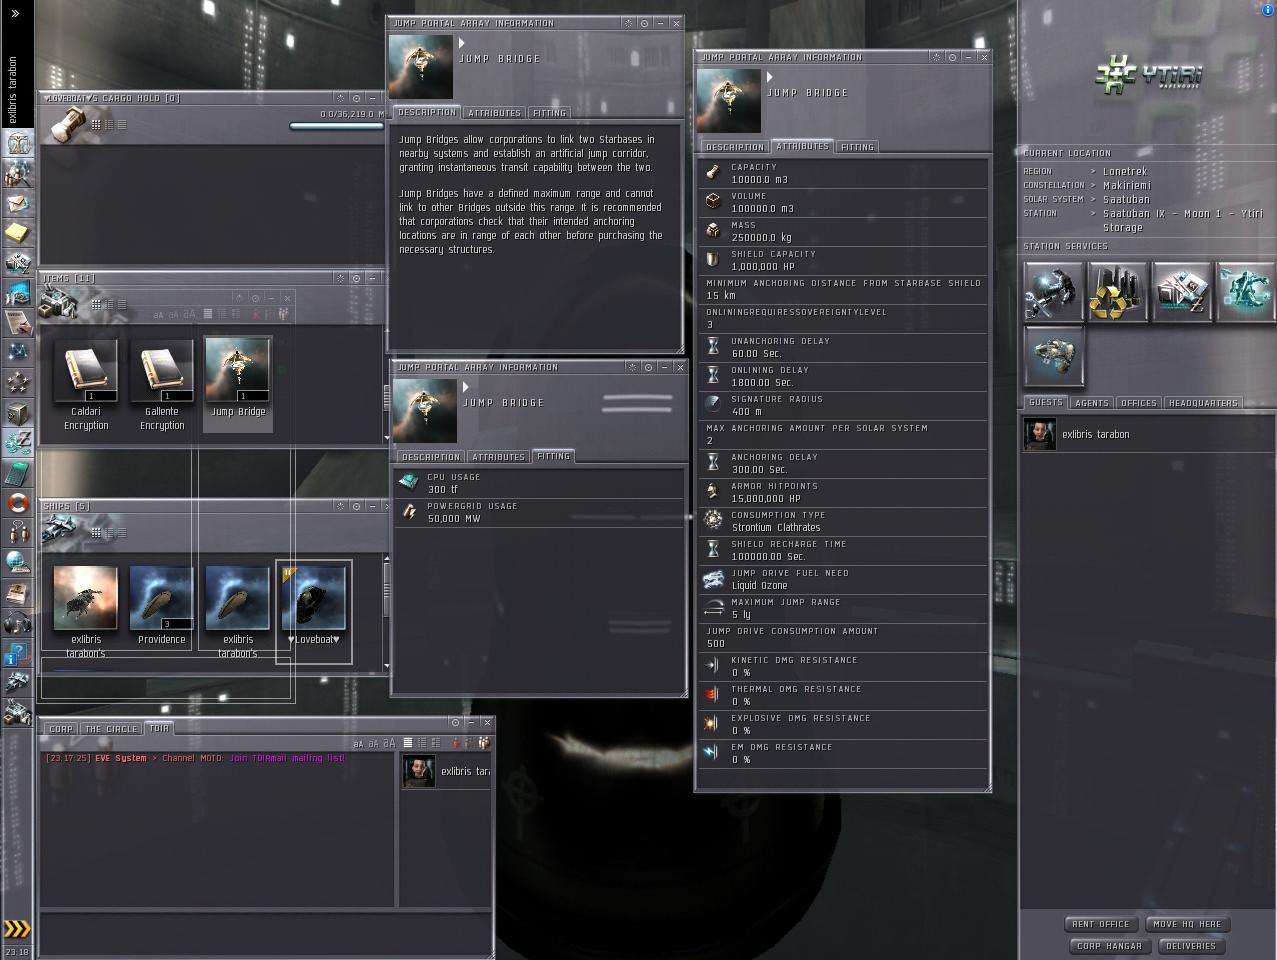The width and height of the screenshot is (1277, 960).
Task: Open the yellow Notepad icon in sidebar
Action: click(17, 233)
